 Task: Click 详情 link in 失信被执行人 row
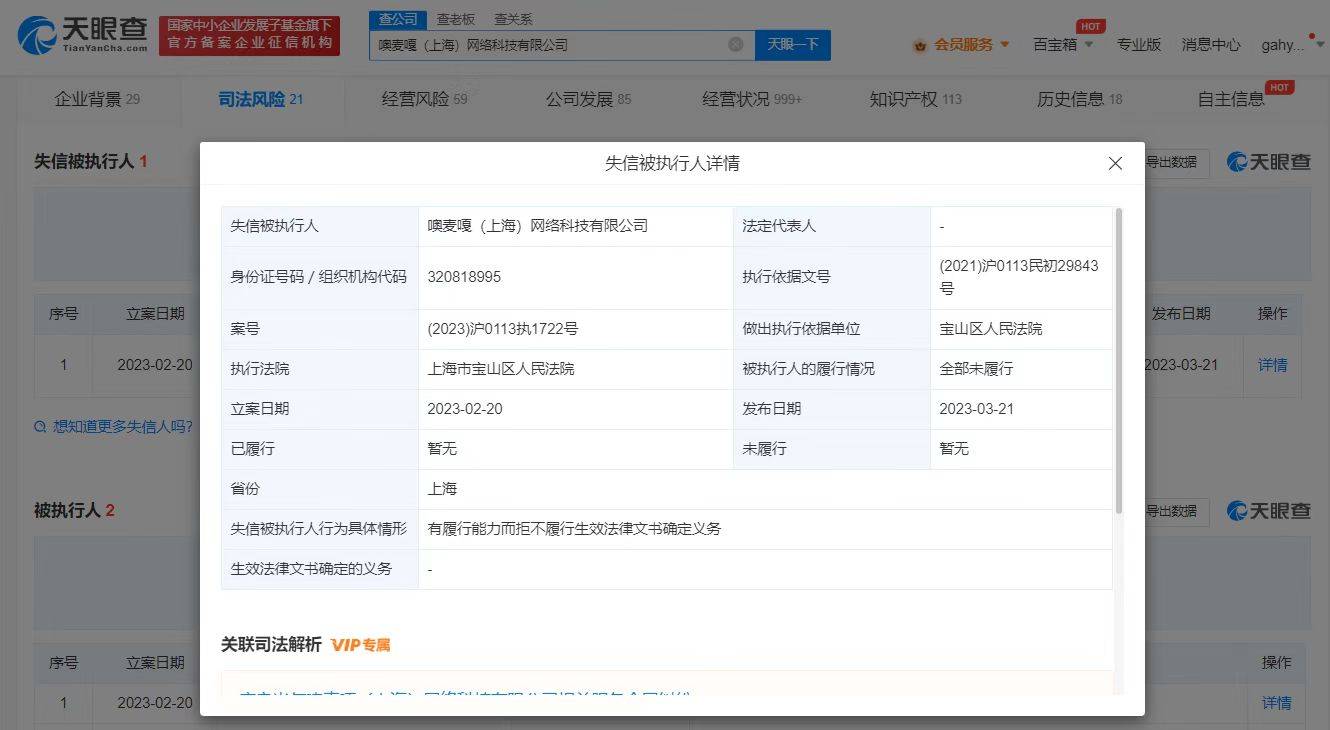(x=1272, y=365)
